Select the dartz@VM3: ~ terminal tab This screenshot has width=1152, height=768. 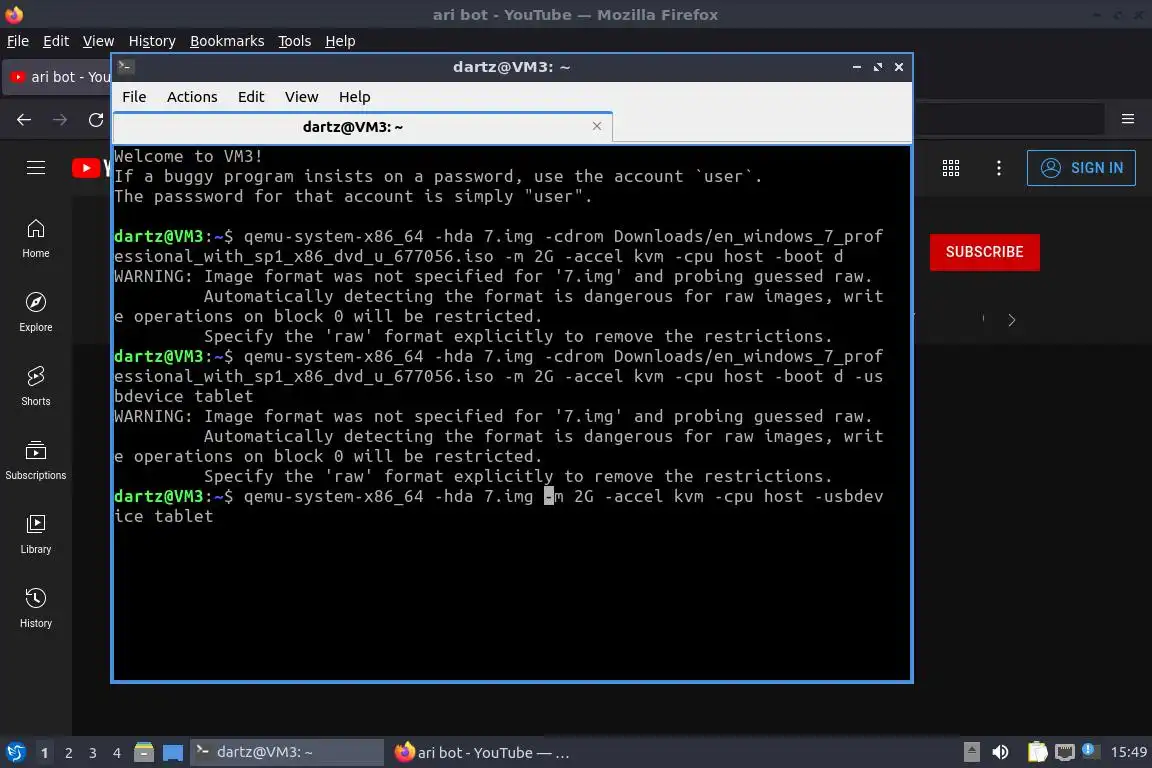click(363, 127)
